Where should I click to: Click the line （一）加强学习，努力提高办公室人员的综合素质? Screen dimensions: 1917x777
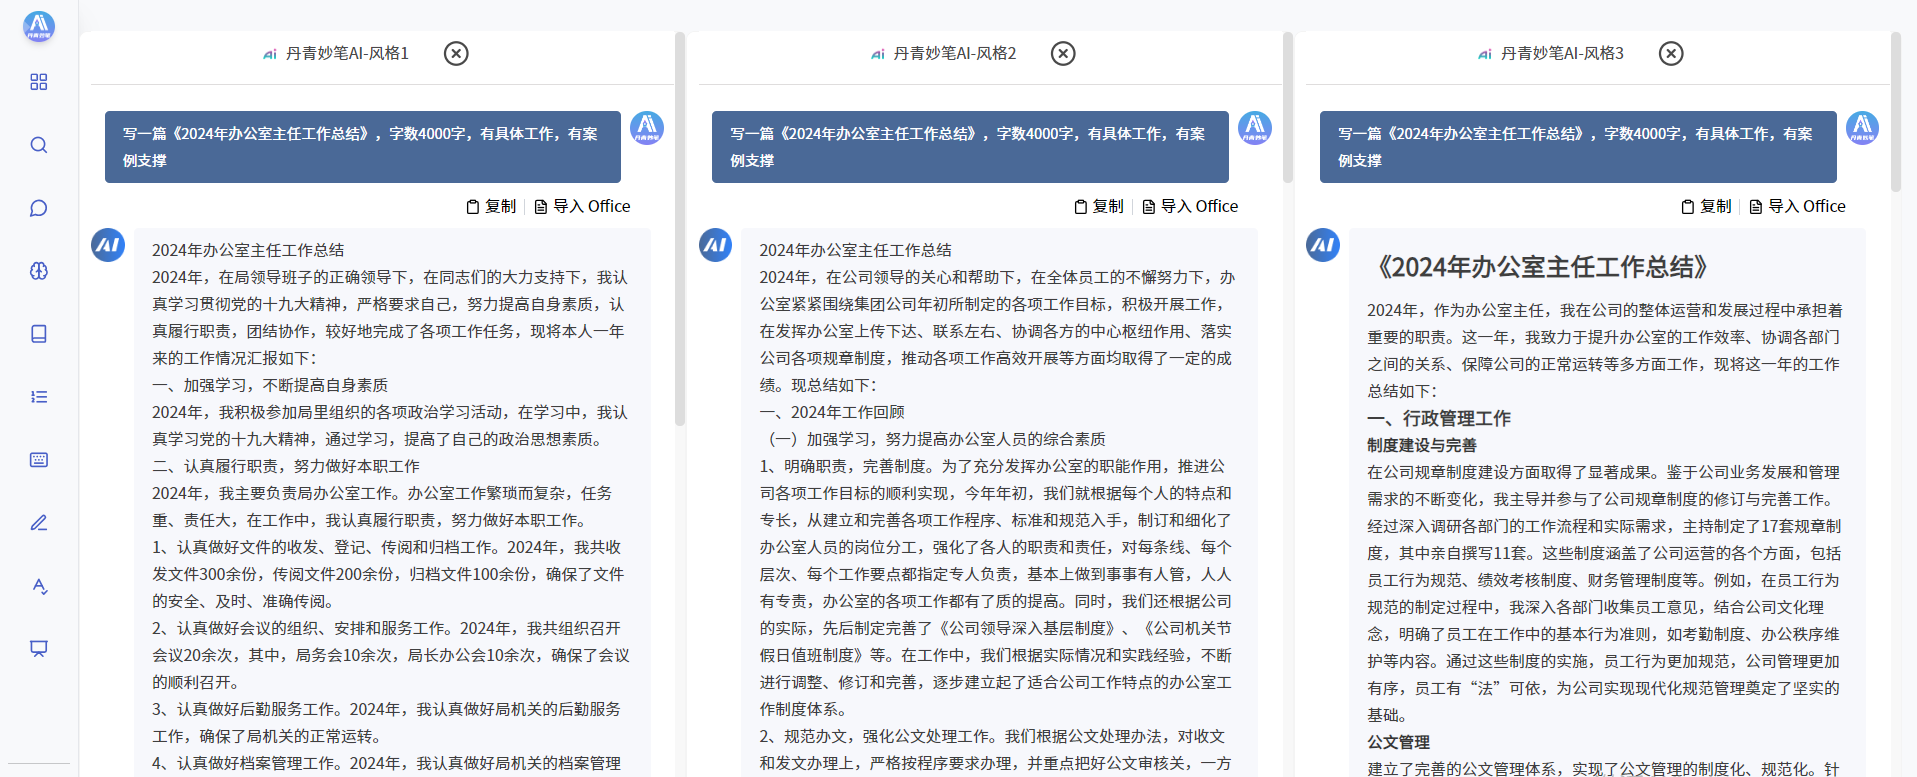click(934, 439)
